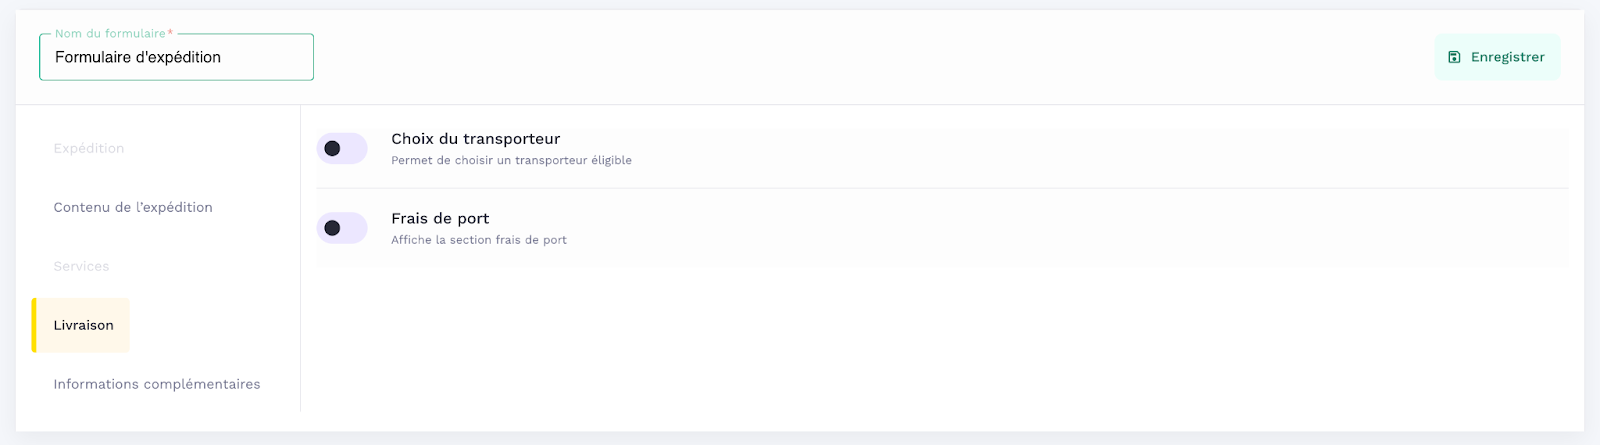
Task: Click the 'Formulaire d'expédition' text in field
Action: (x=138, y=57)
